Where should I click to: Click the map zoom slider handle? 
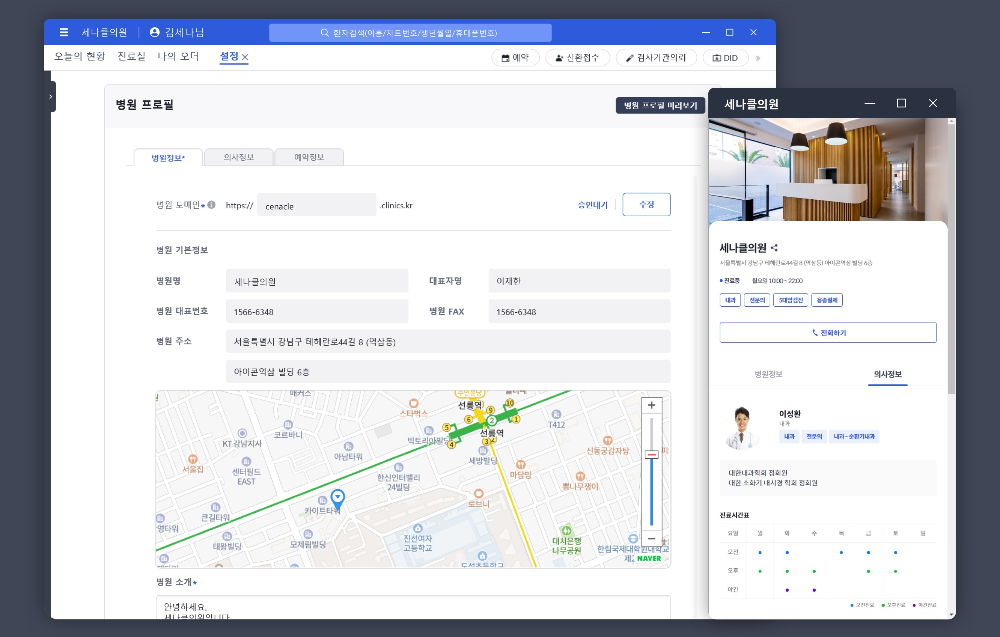pyautogui.click(x=651, y=455)
